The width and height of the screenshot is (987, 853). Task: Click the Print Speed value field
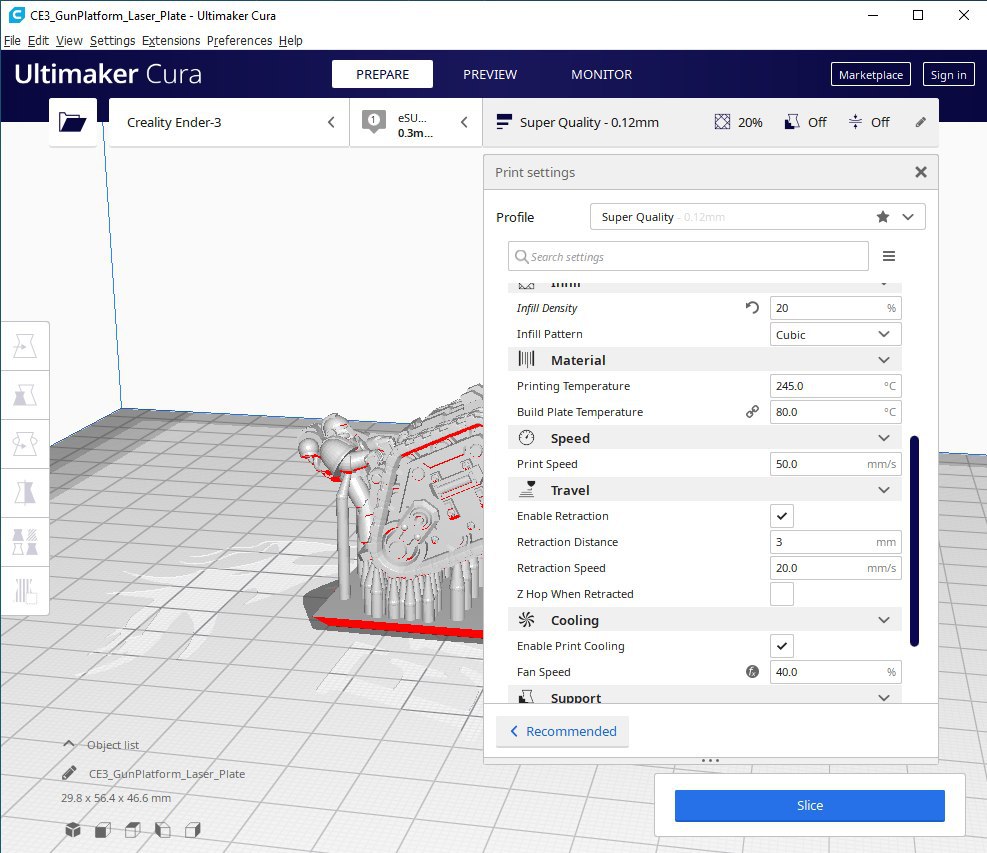[835, 464]
